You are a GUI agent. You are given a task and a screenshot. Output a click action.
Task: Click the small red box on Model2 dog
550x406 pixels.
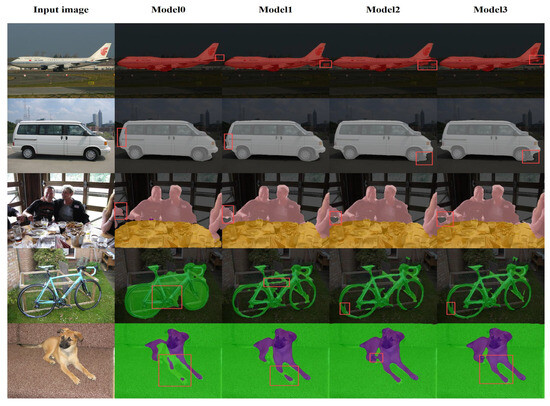[x=376, y=358]
